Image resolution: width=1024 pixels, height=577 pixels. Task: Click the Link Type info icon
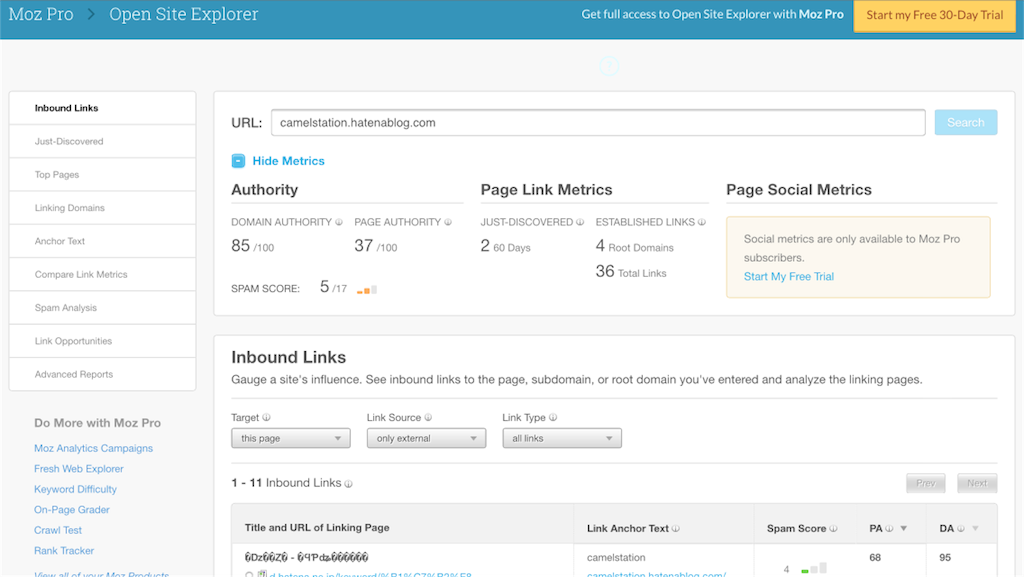click(553, 417)
